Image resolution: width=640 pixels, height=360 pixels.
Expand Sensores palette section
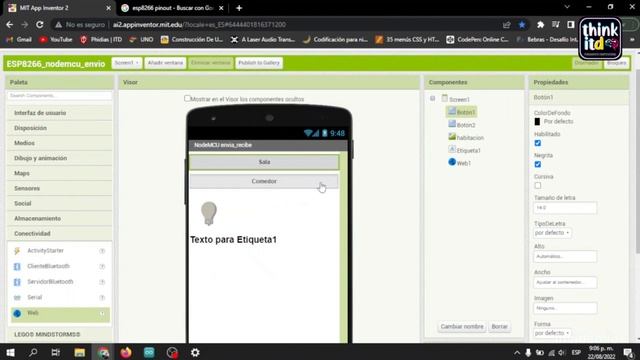tap(60, 188)
